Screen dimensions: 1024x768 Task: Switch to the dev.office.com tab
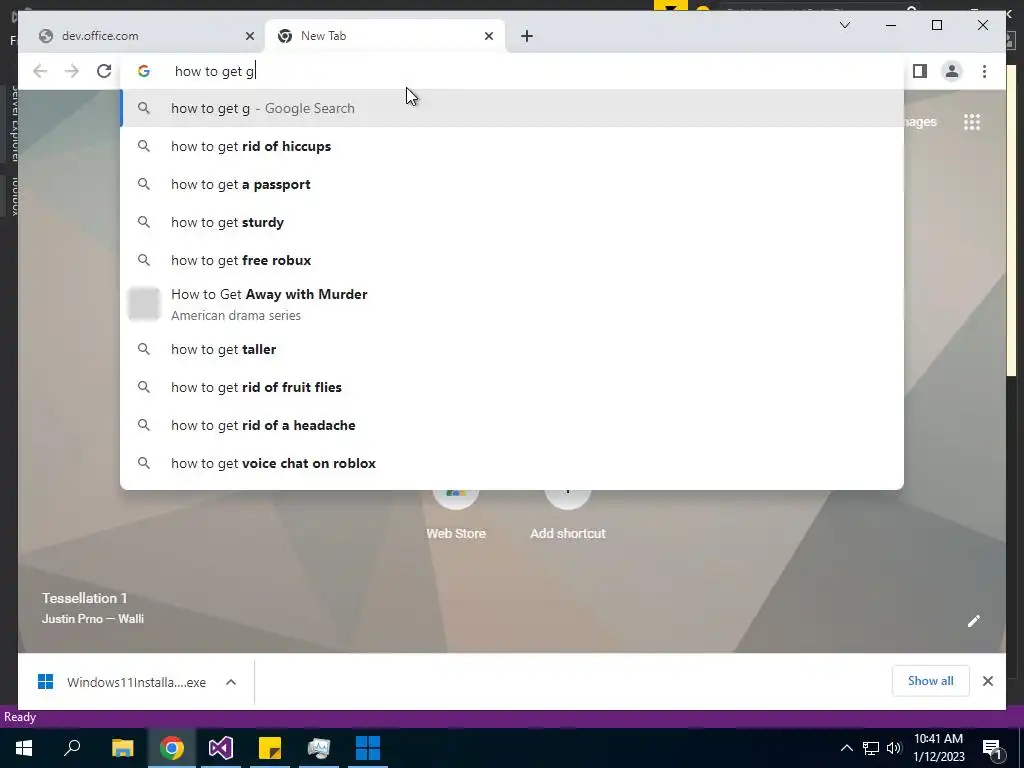coord(142,36)
